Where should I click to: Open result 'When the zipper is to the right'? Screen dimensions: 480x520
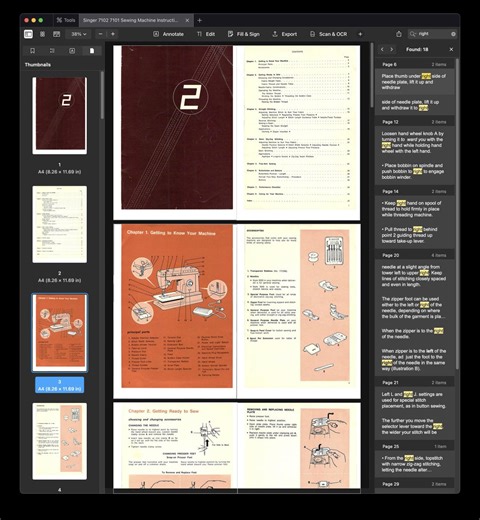(x=415, y=334)
